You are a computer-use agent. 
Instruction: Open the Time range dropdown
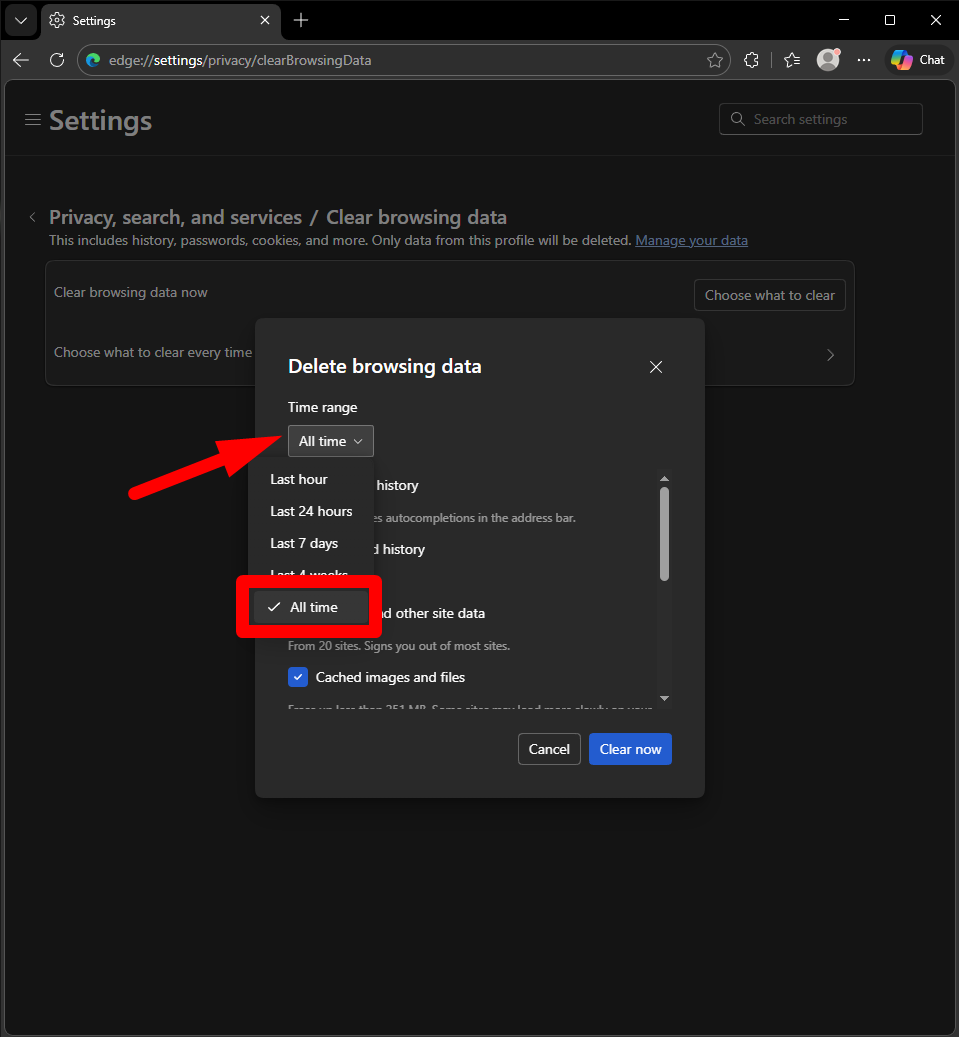(331, 441)
